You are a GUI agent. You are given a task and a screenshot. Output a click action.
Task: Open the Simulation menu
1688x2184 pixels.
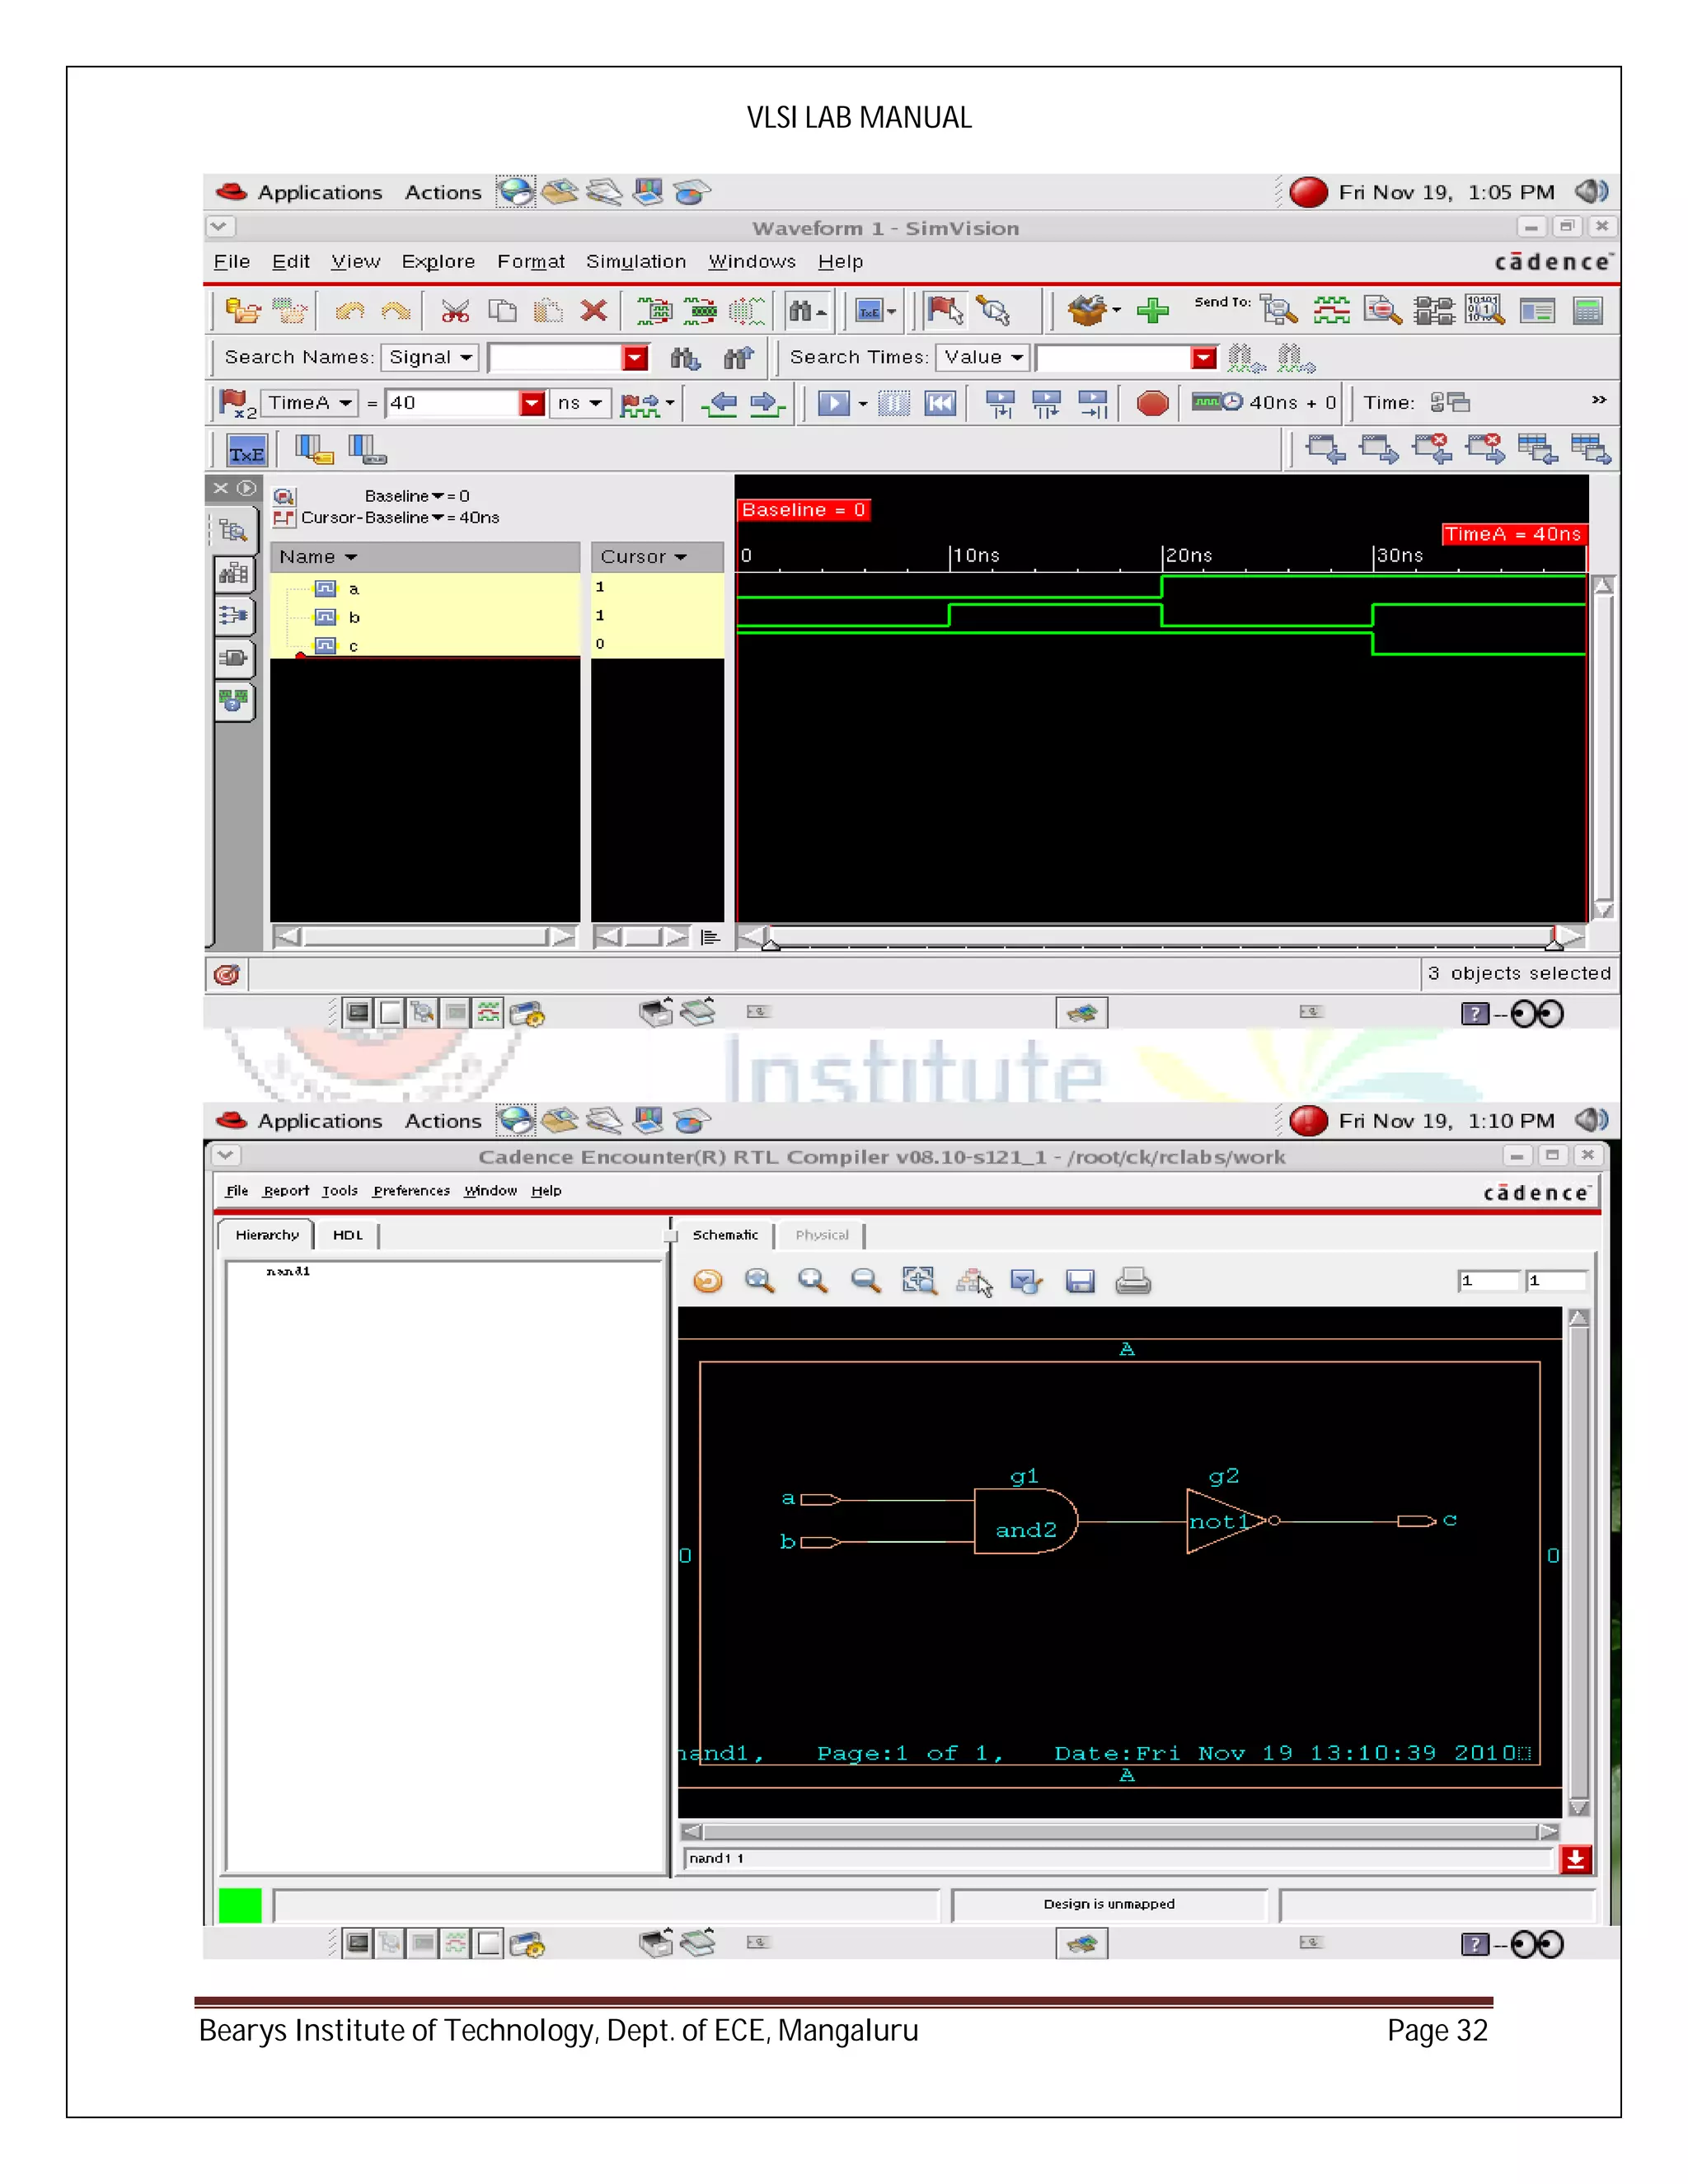[x=635, y=261]
